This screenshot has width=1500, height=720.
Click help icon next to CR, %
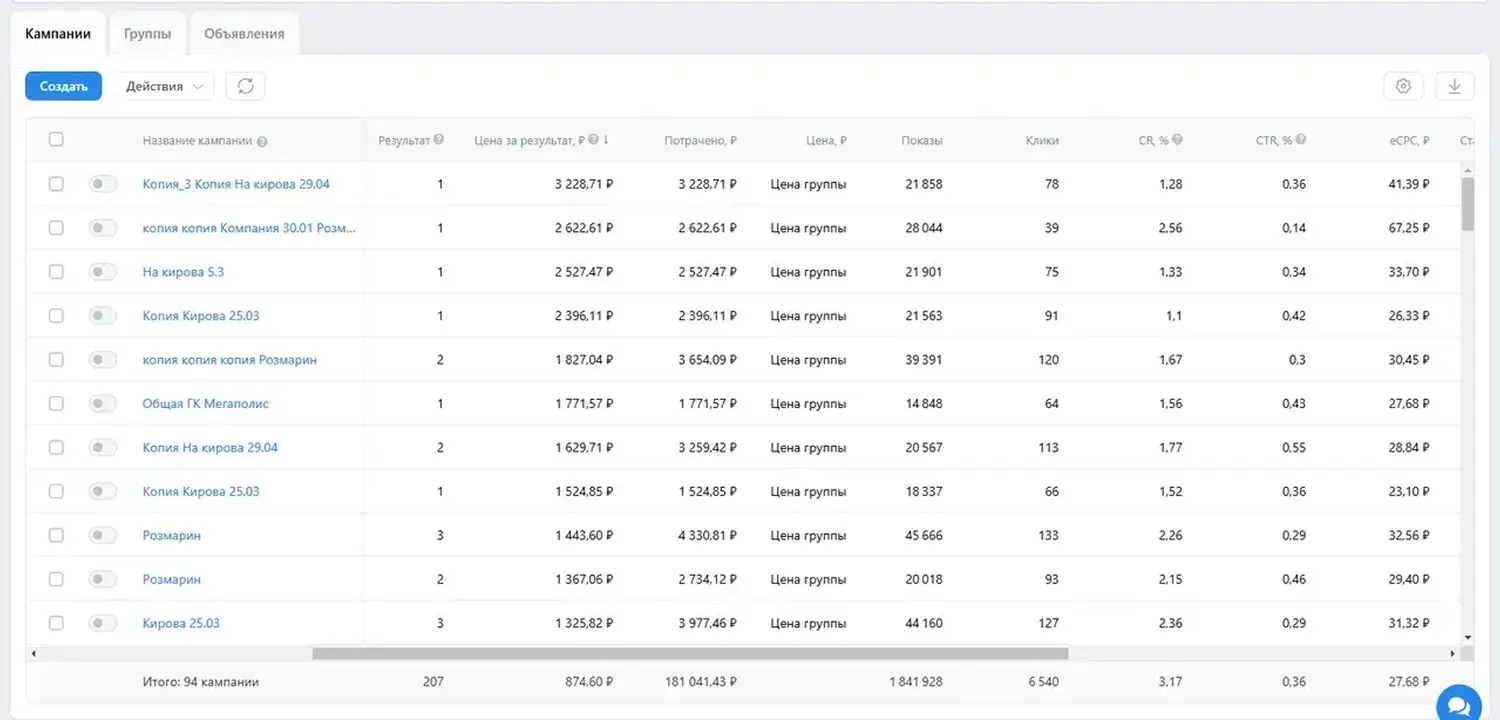tap(1177, 140)
